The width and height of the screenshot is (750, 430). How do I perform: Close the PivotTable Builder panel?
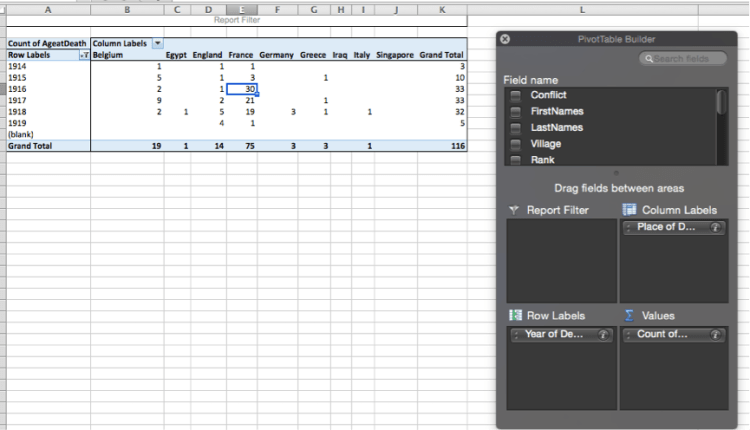(505, 39)
